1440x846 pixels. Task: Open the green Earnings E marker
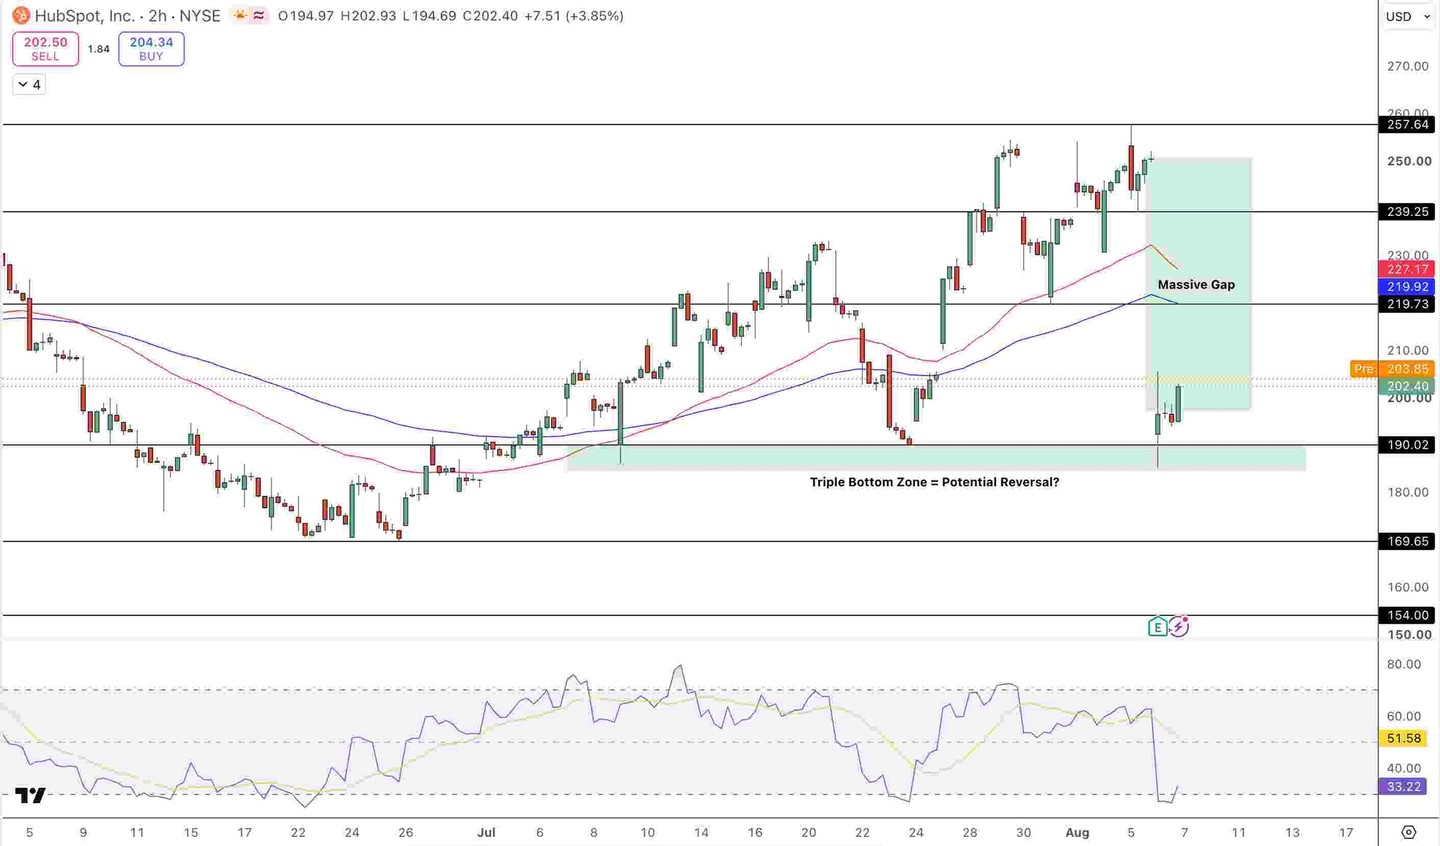[x=1157, y=627]
